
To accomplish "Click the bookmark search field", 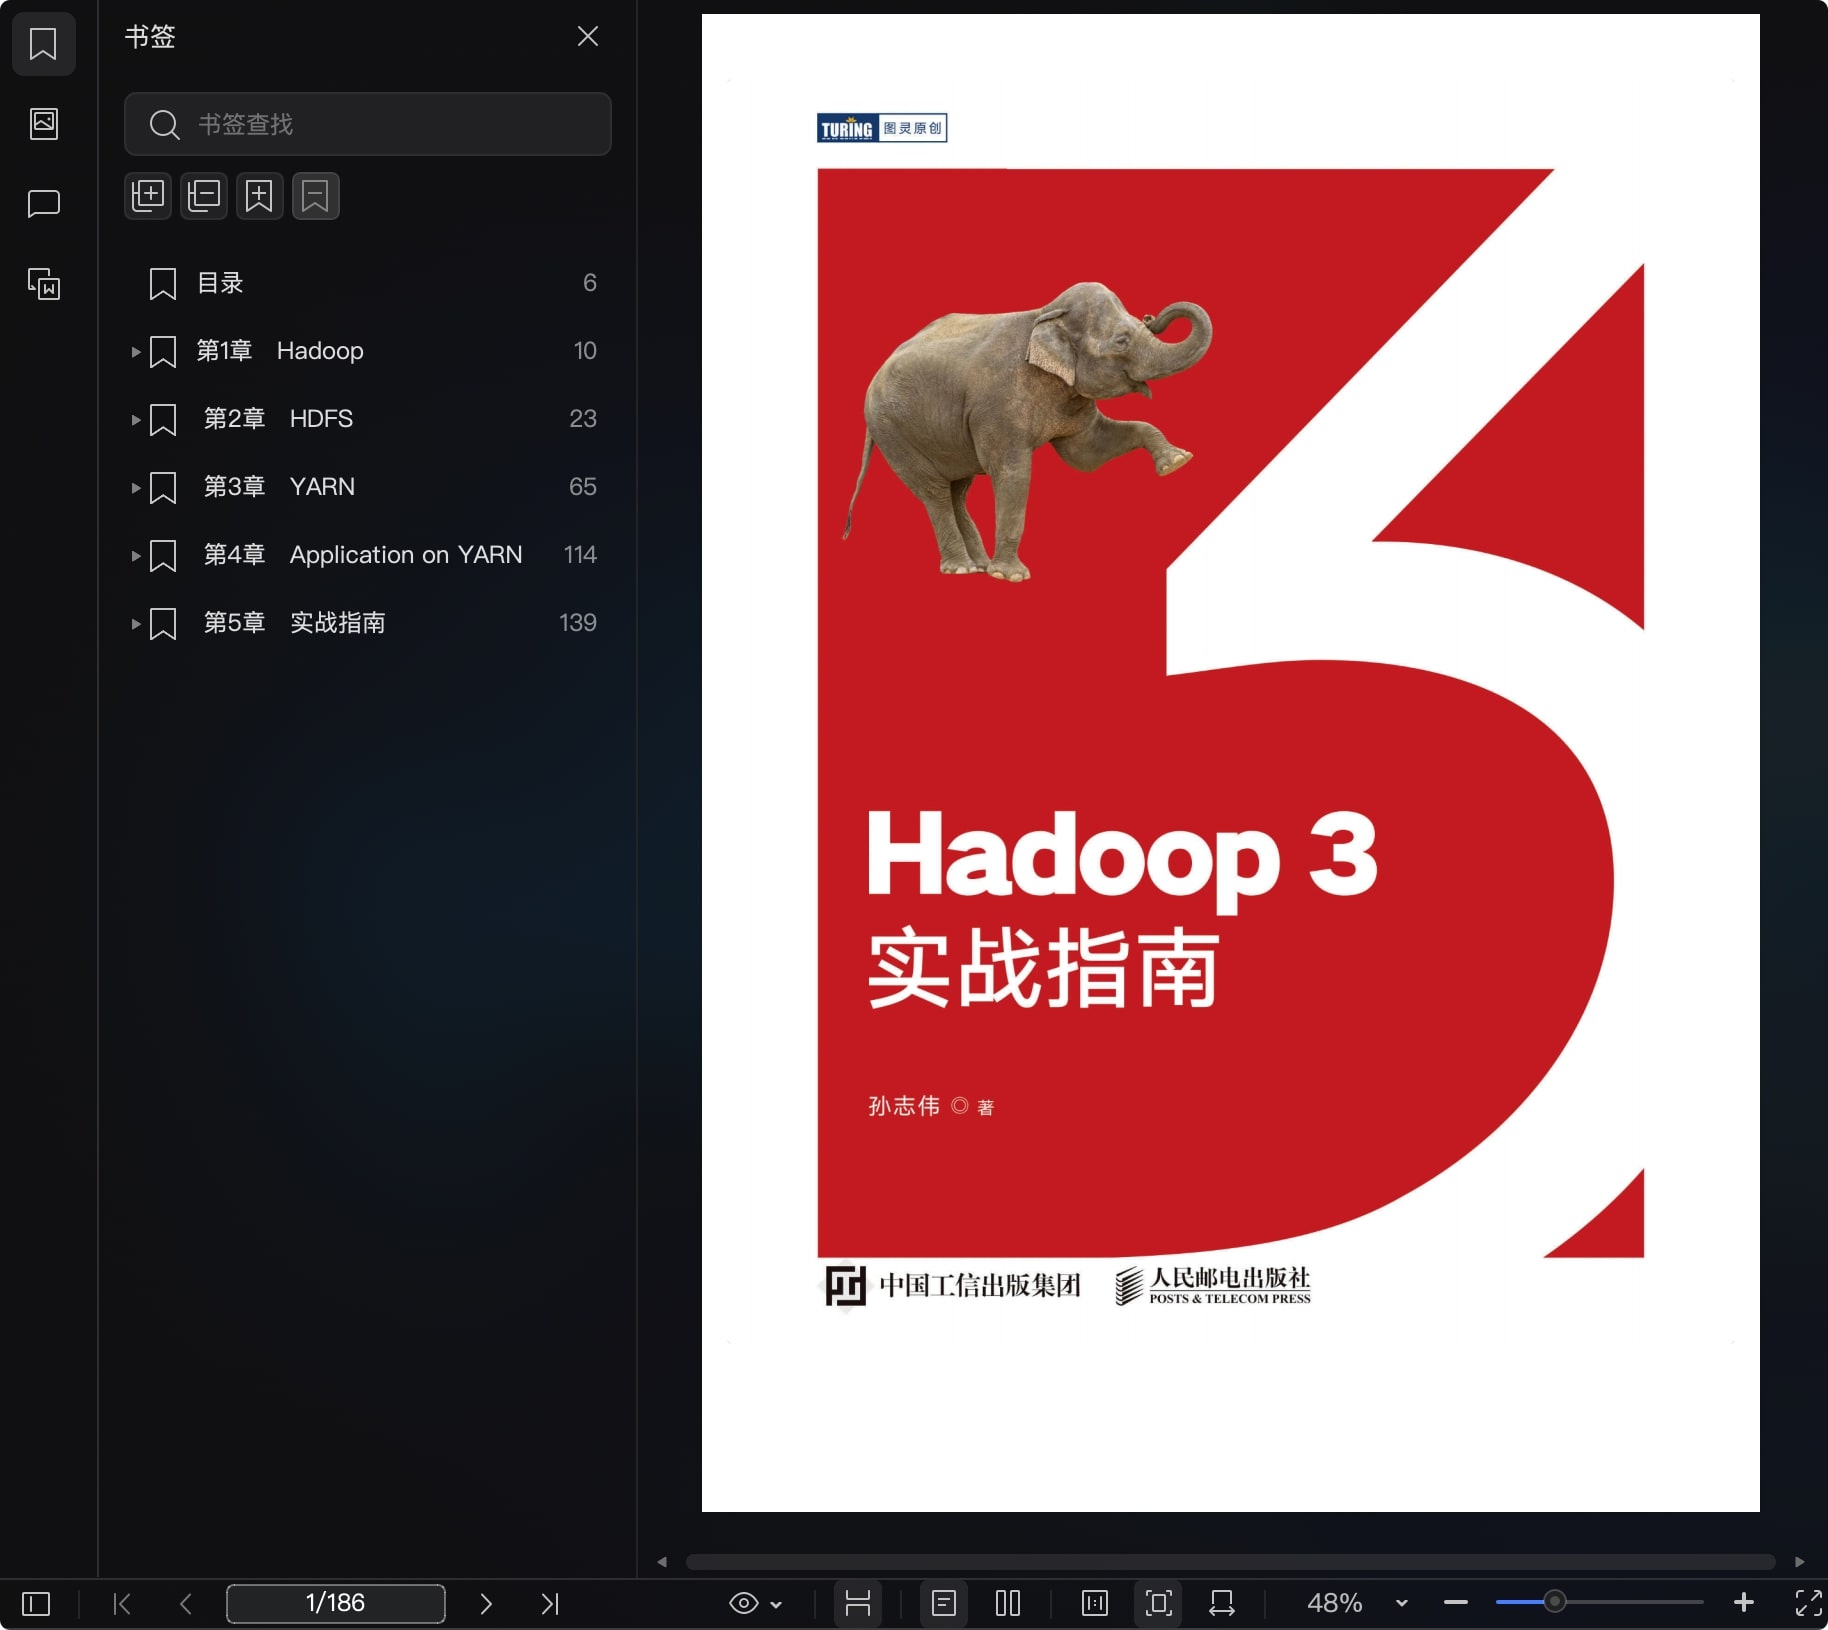I will (x=367, y=124).
